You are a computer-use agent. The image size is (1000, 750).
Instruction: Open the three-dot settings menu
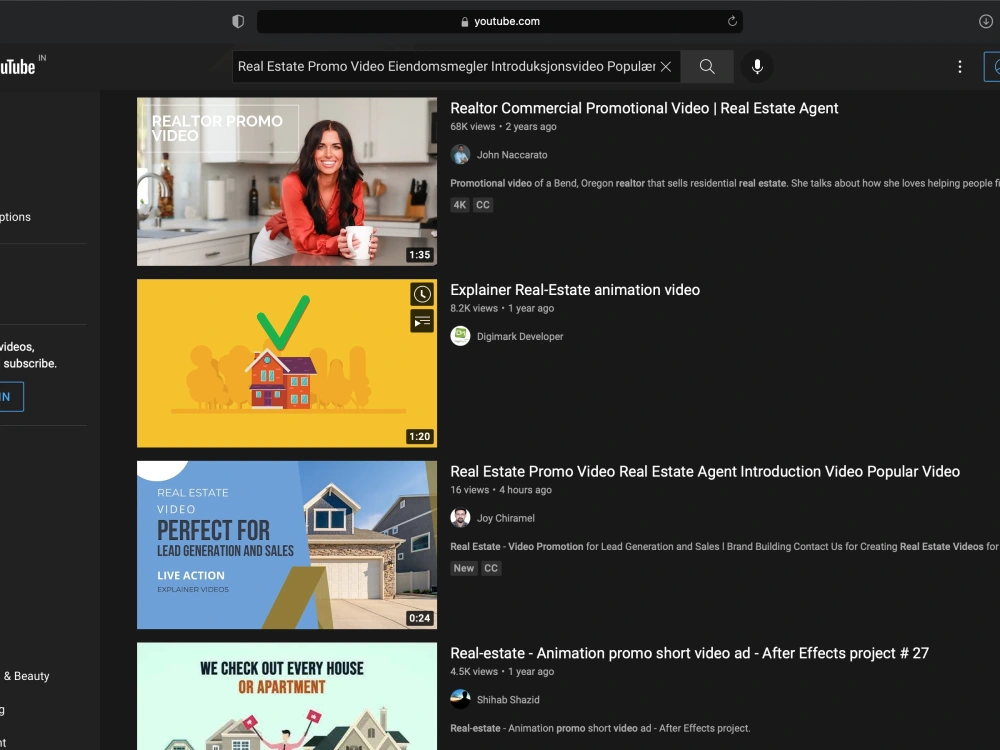click(x=959, y=66)
